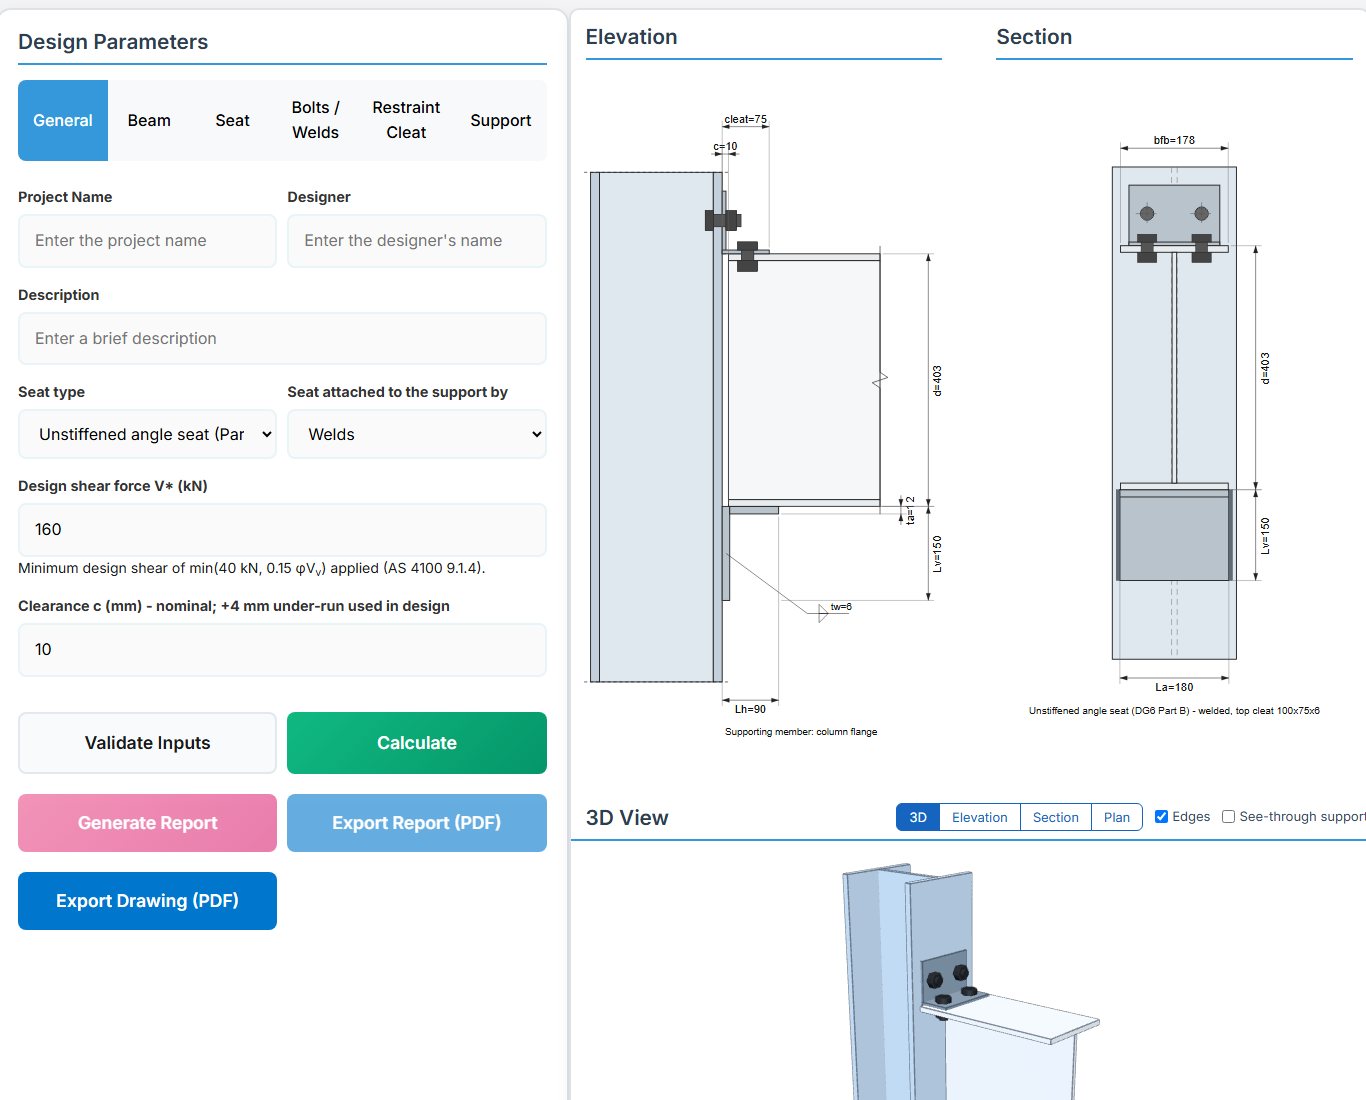Viewport: 1366px width, 1100px height.
Task: Switch to the Seat tab
Action: point(232,120)
